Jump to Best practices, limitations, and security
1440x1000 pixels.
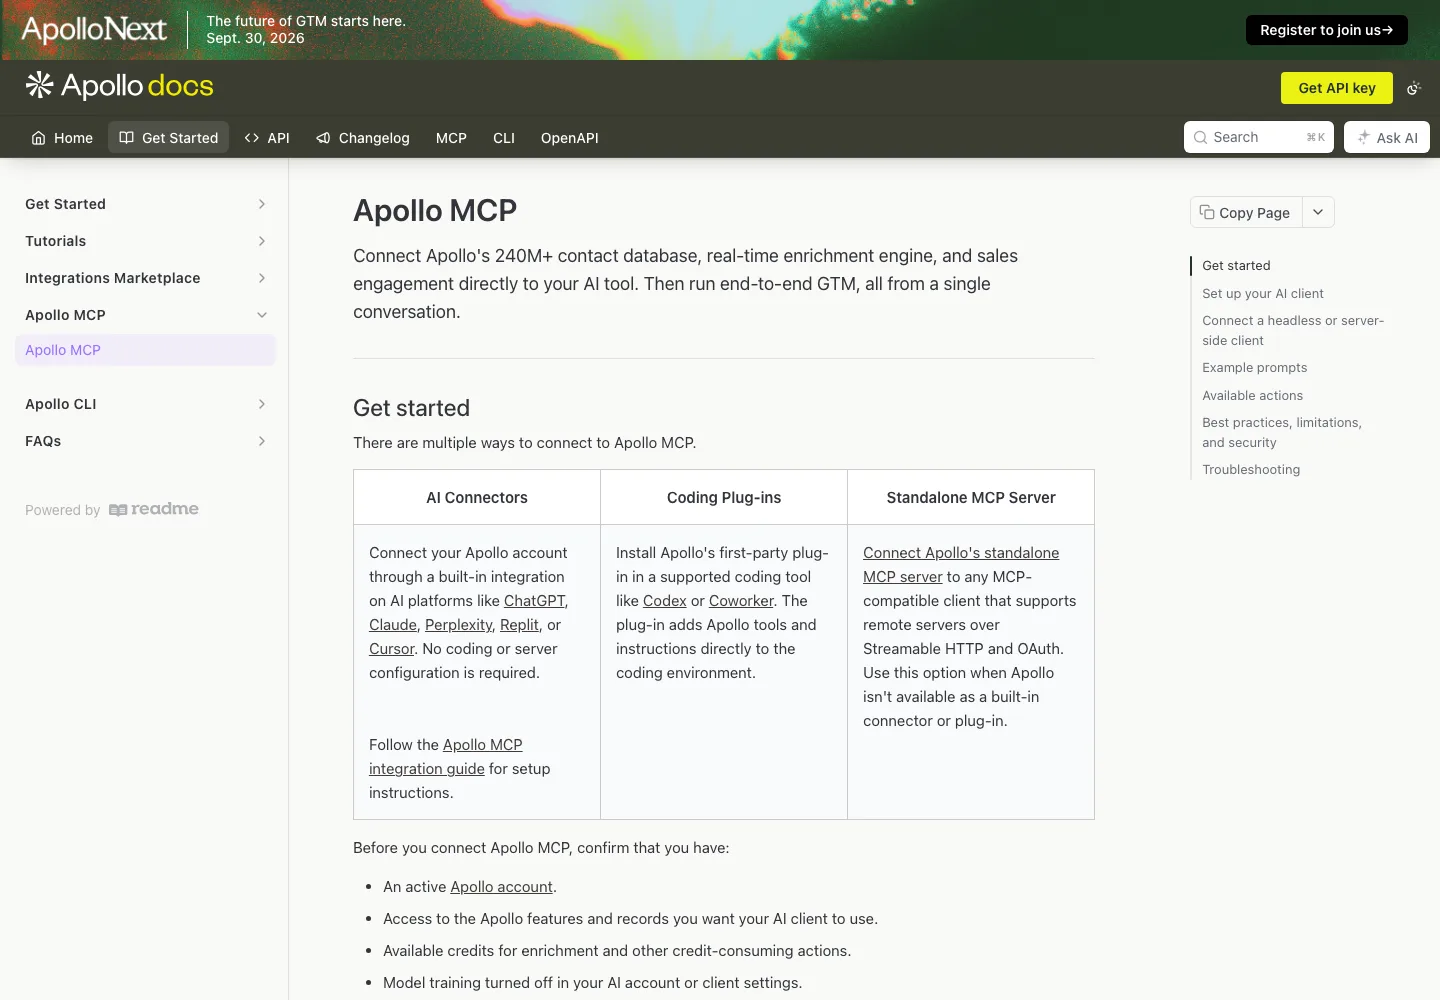tap(1282, 433)
